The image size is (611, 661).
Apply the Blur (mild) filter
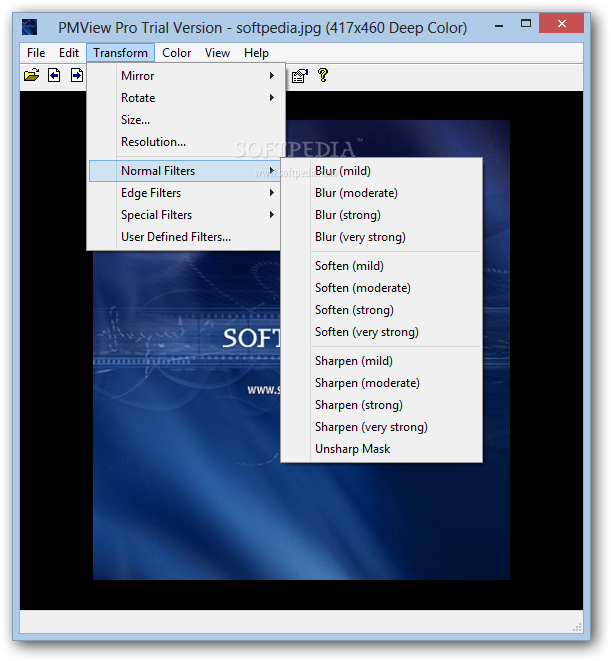click(x=382, y=171)
